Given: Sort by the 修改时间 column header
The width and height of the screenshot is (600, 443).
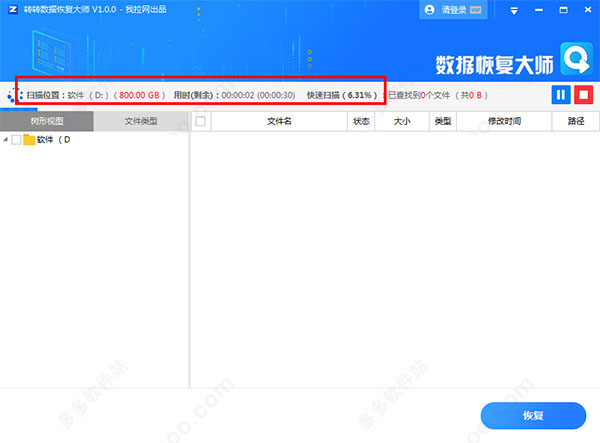Looking at the screenshot, I should tap(504, 121).
